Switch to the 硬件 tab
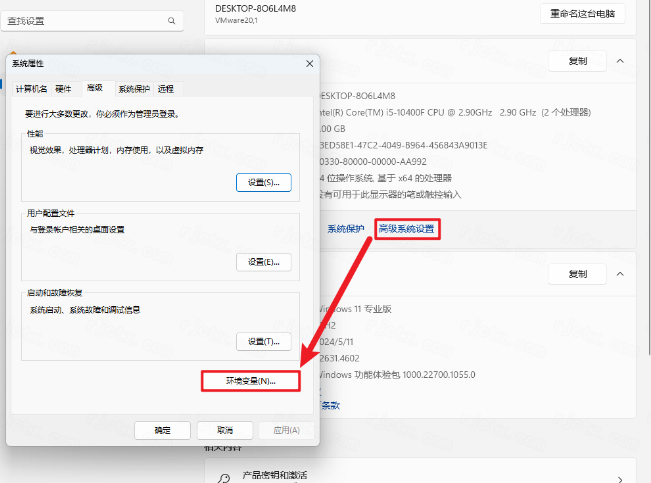Screen dimensions: 651x483 pos(64,89)
